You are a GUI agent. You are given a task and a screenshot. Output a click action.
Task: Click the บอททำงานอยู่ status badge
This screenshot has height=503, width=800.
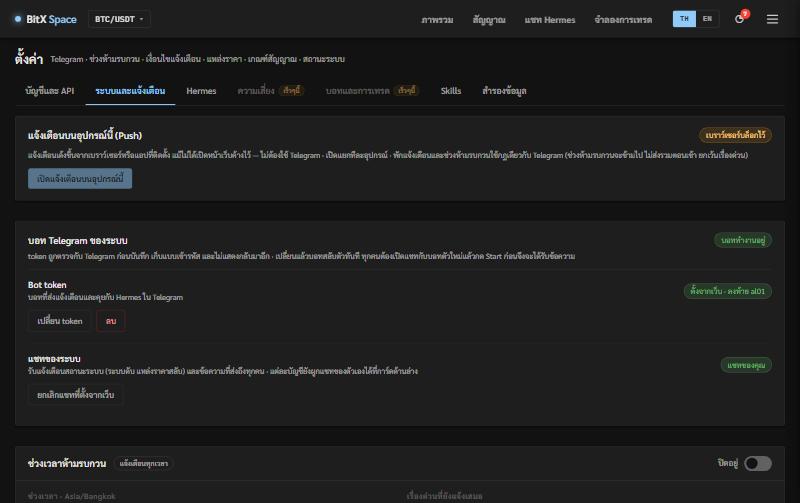(x=743, y=240)
